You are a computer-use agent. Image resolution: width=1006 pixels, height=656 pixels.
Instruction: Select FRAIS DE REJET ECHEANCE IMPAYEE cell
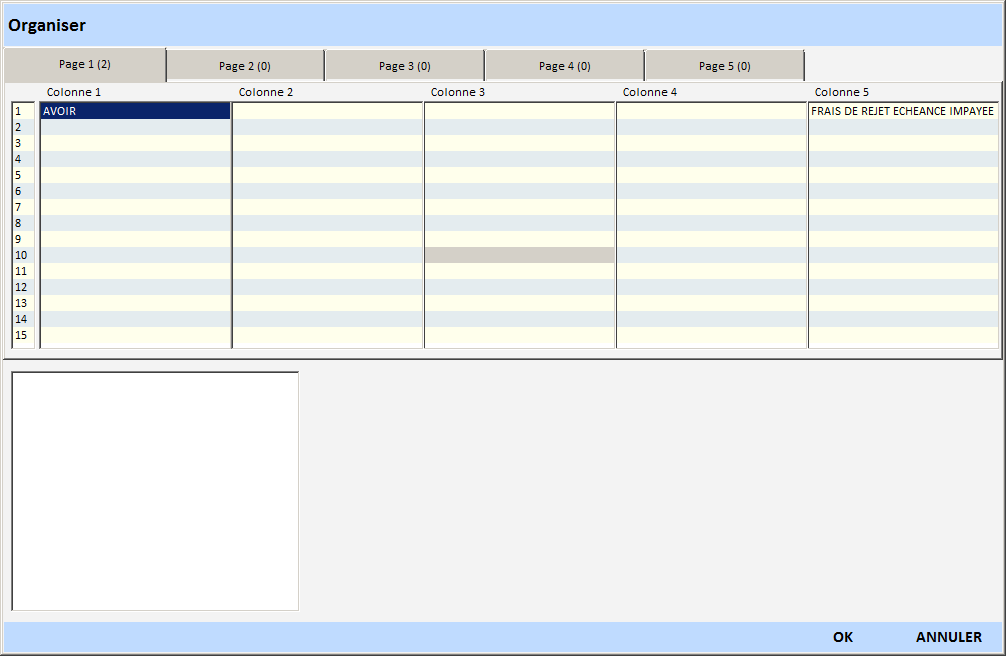(x=903, y=111)
